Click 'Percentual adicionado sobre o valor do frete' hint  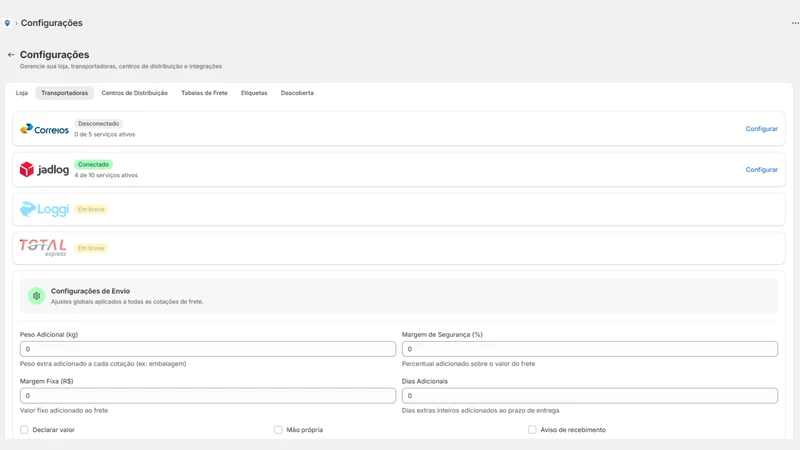pos(468,364)
